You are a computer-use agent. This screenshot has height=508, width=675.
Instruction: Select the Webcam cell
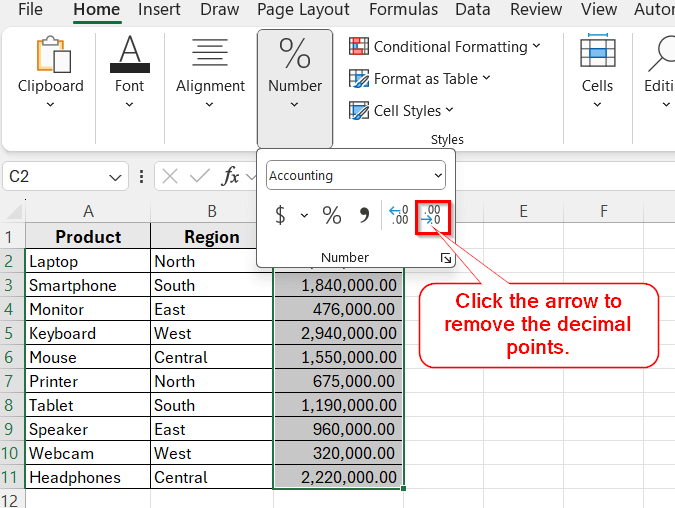click(x=88, y=453)
